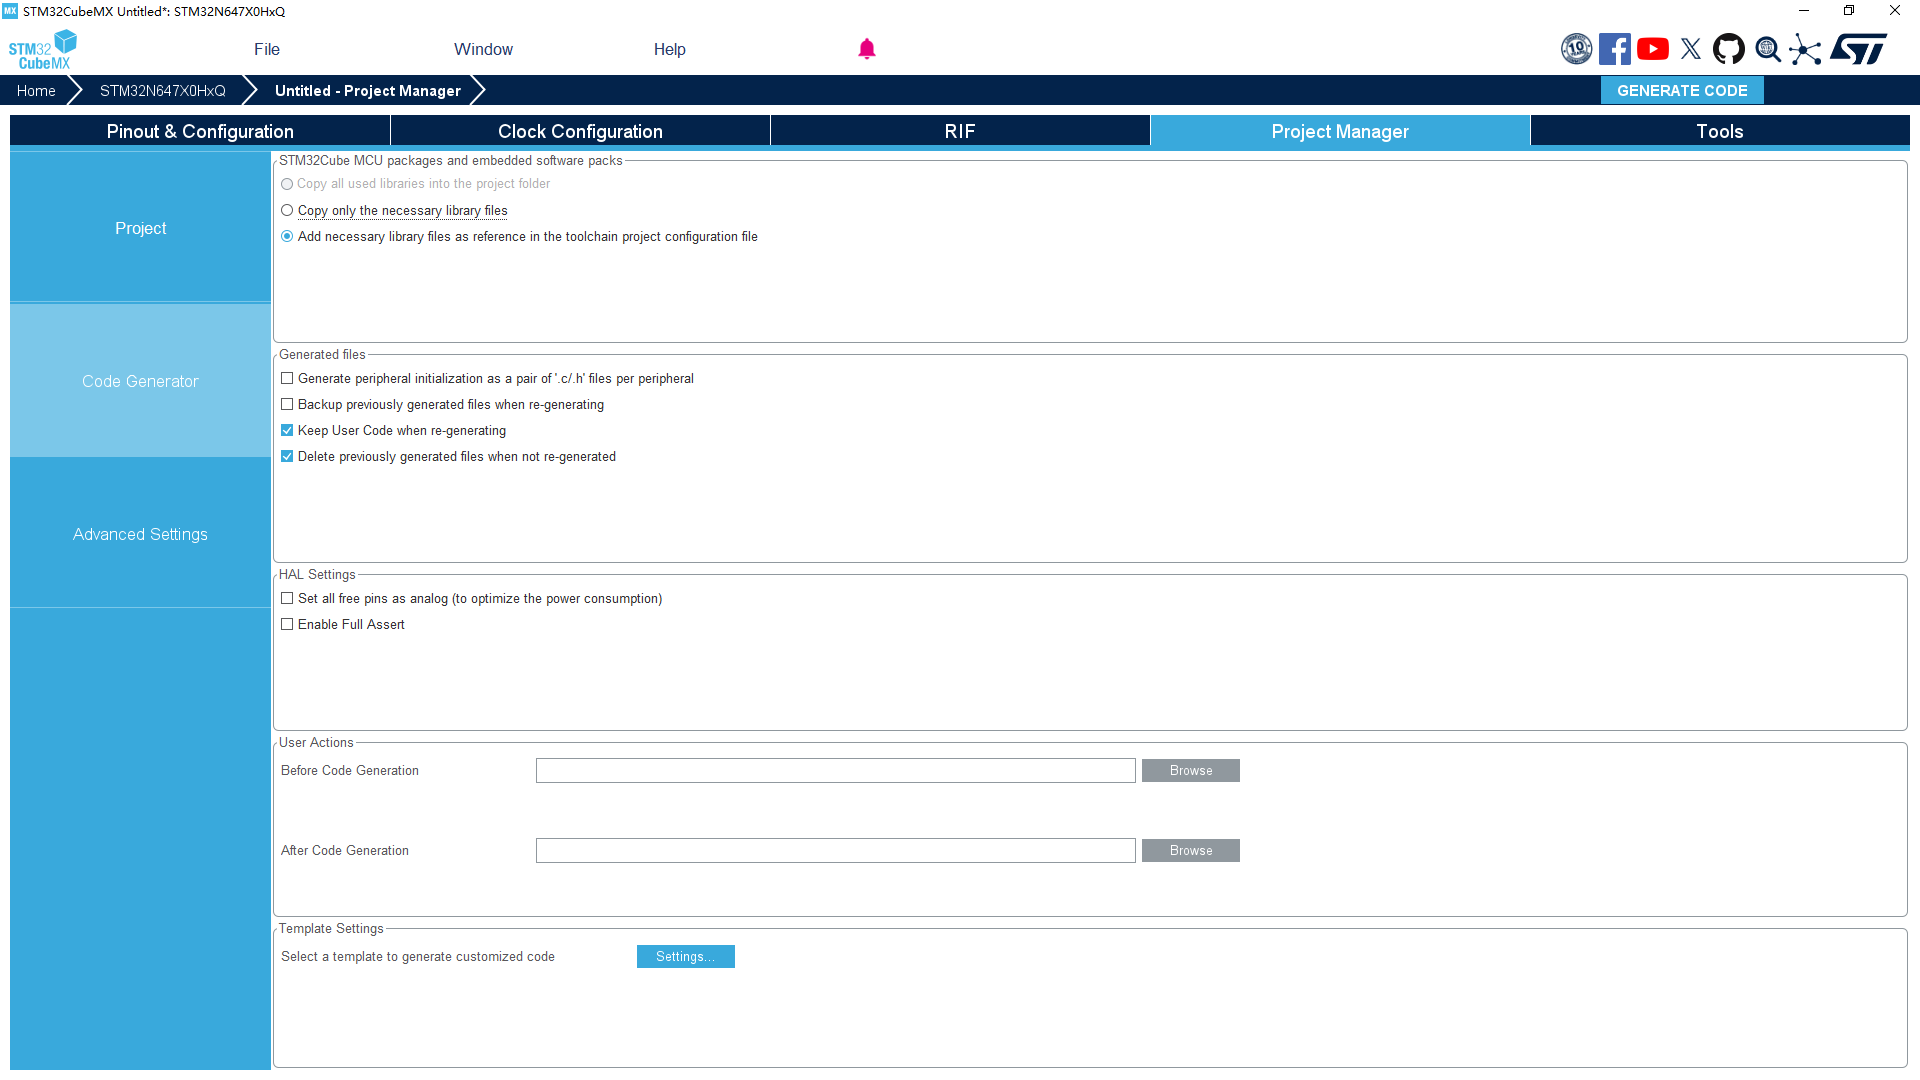The height and width of the screenshot is (1080, 1920).
Task: Open the GitHub icon link
Action: point(1729,49)
